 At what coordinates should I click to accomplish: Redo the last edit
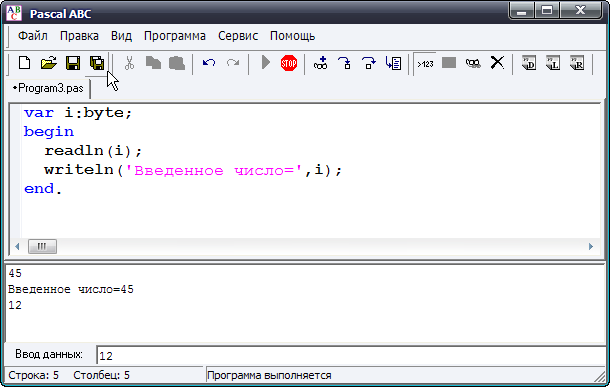pyautogui.click(x=233, y=63)
